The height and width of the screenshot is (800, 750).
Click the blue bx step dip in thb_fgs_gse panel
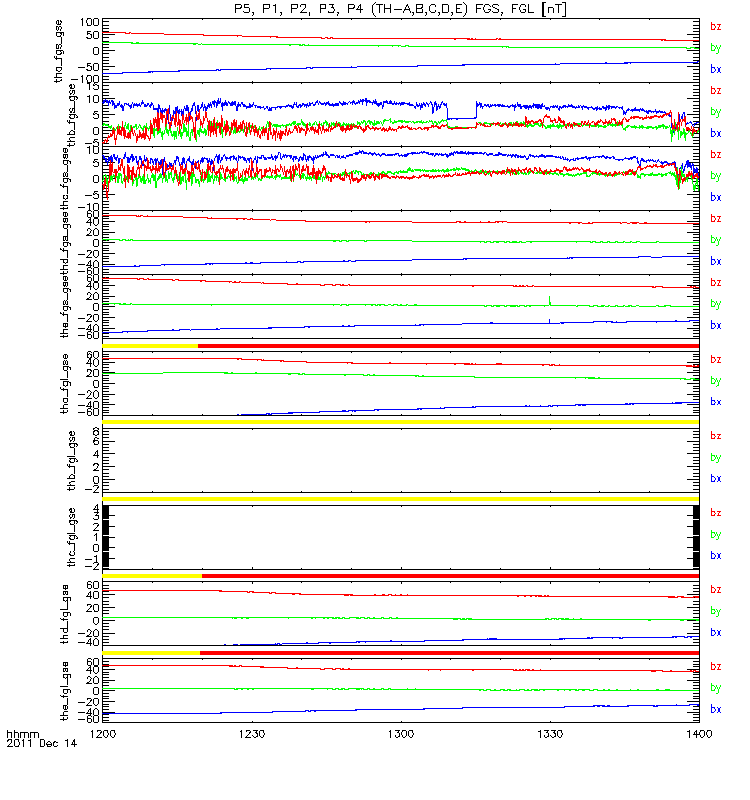click(462, 118)
